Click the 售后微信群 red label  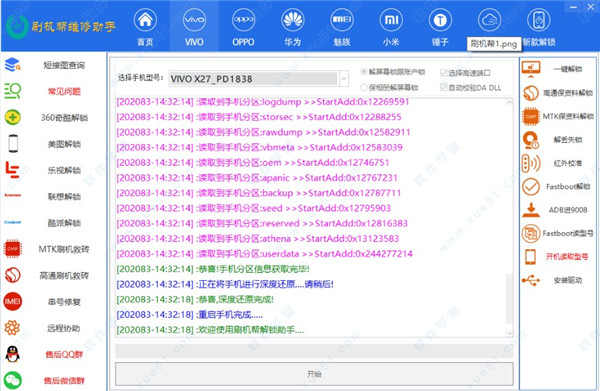click(x=64, y=380)
